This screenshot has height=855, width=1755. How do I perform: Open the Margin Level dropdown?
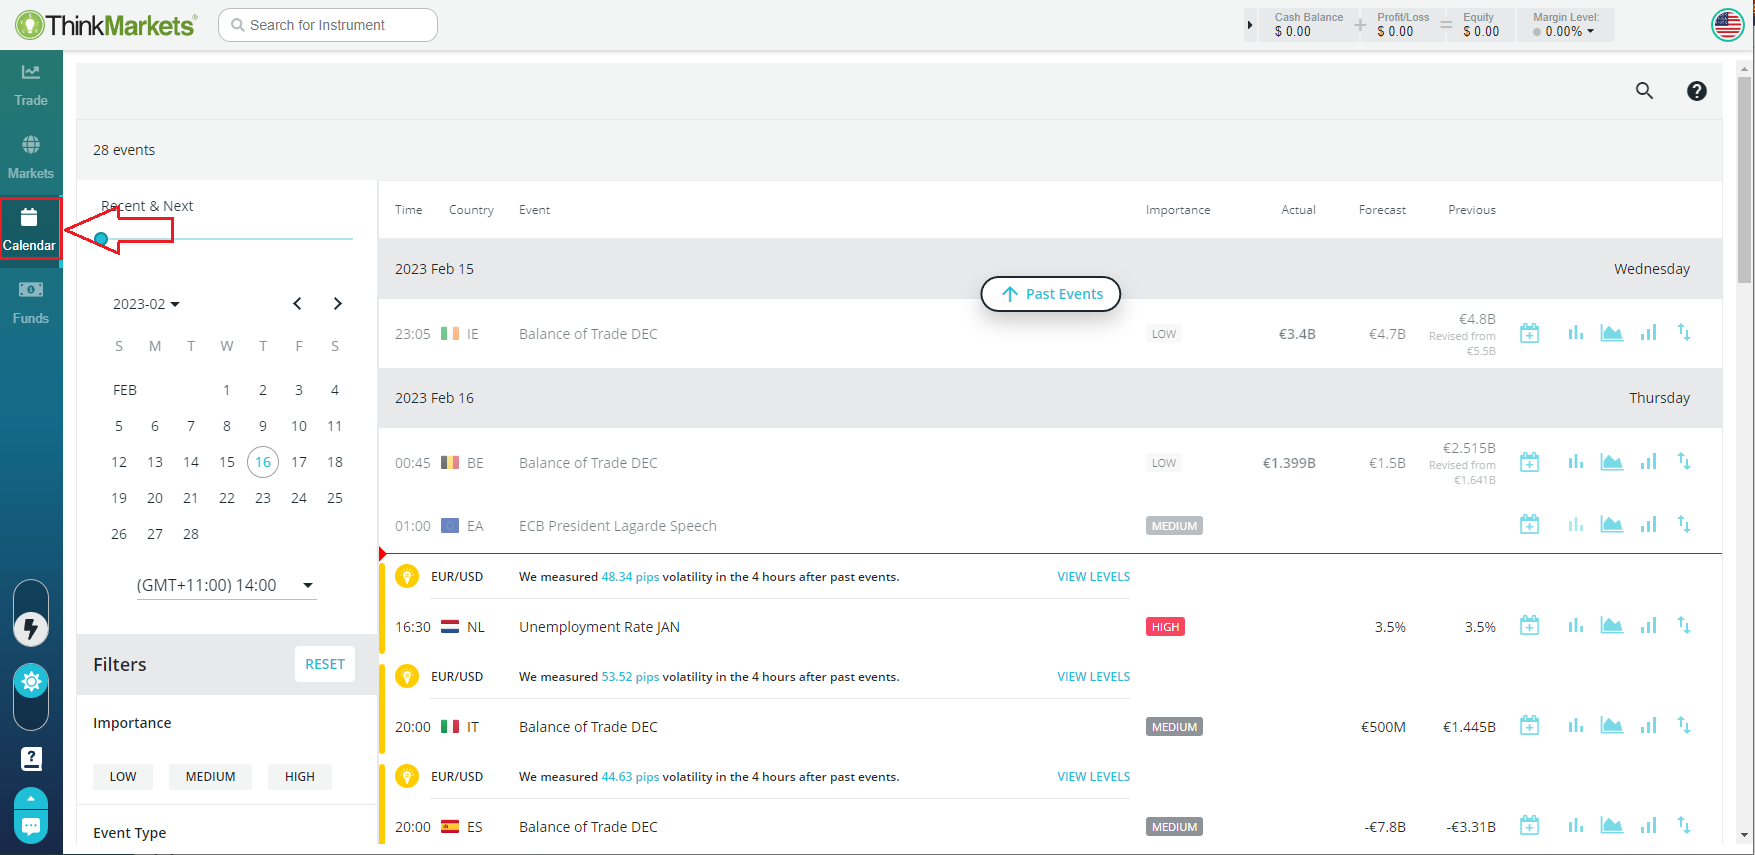(1565, 25)
